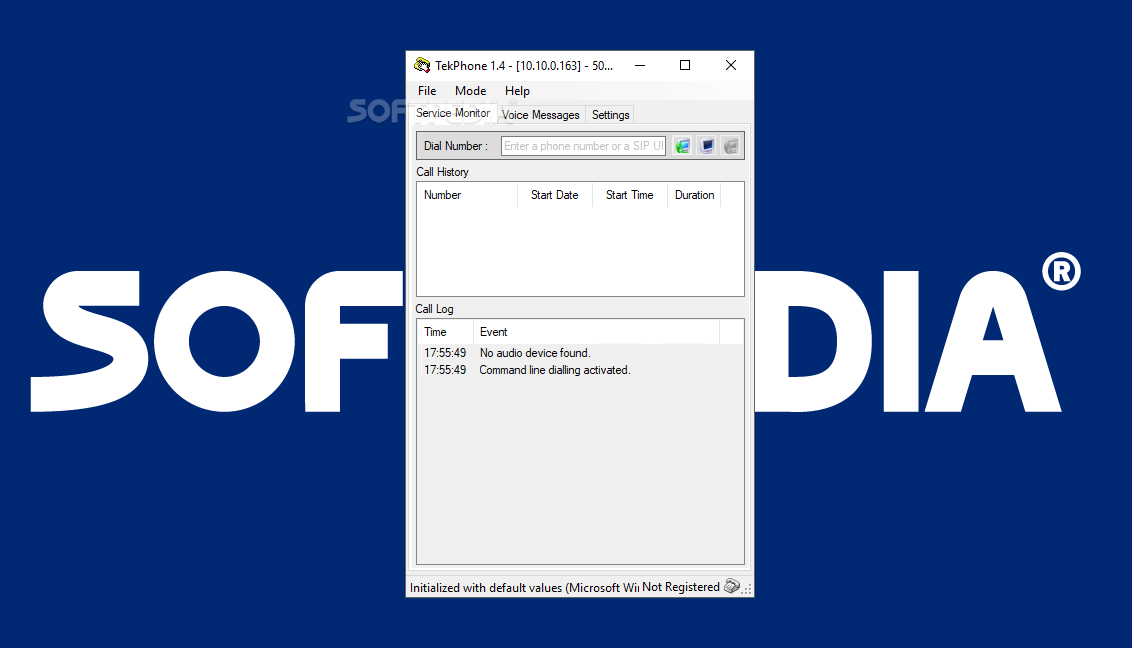Click the greyed-out hang up icon
The width and height of the screenshot is (1132, 648).
tap(731, 146)
